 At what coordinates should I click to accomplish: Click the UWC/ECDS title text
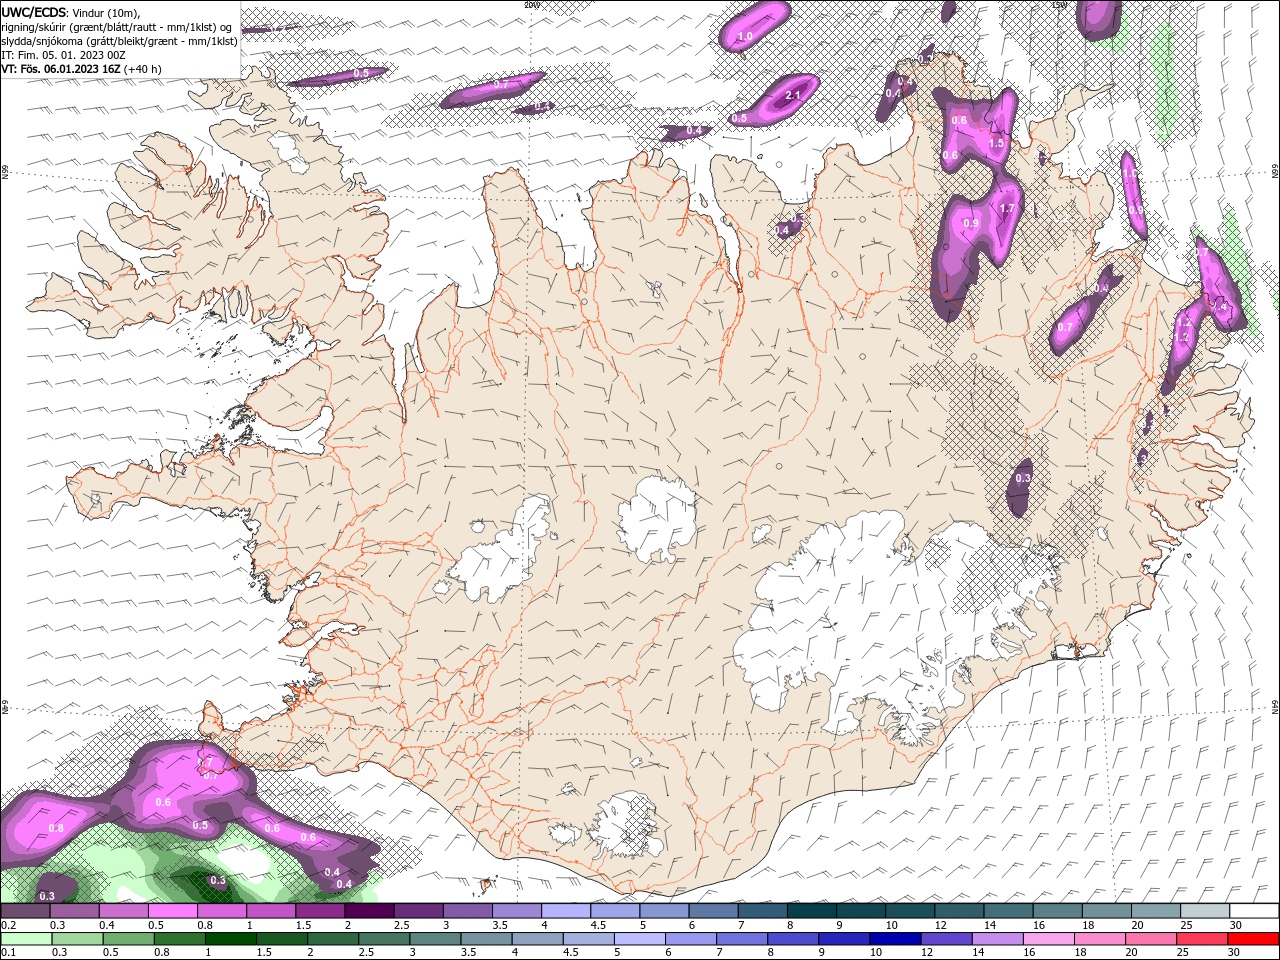34,11
